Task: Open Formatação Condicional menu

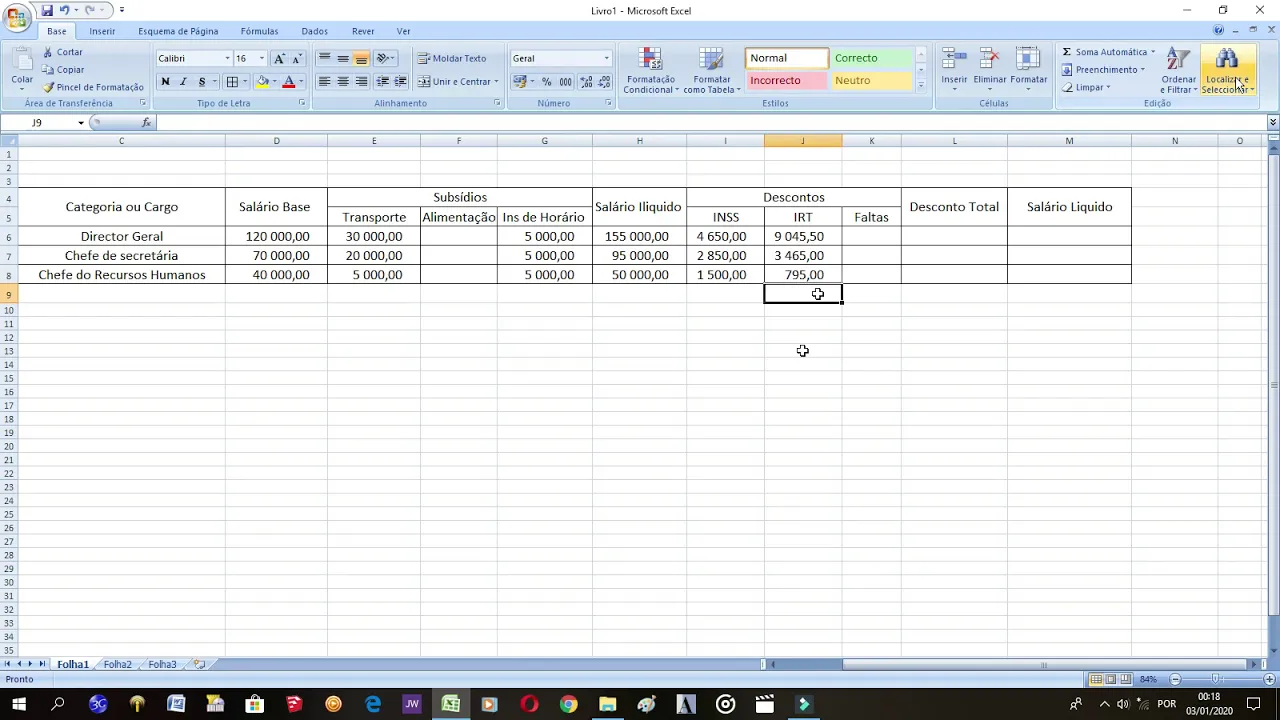Action: point(651,70)
